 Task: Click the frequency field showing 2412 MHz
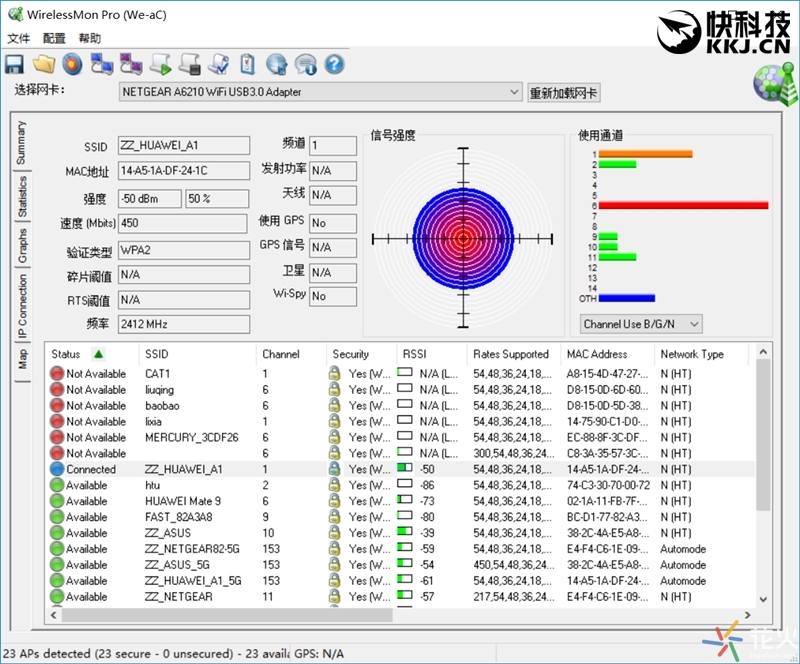(184, 324)
